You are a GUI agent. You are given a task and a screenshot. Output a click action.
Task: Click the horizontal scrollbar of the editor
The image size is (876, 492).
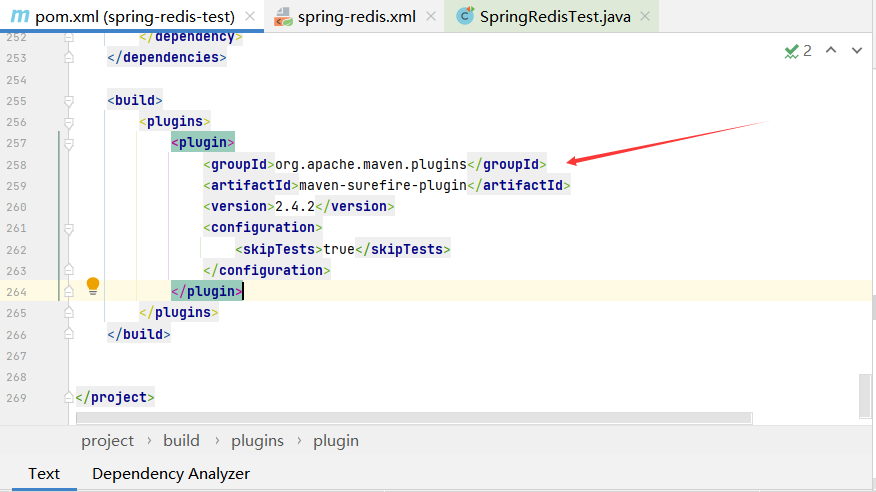pos(414,418)
